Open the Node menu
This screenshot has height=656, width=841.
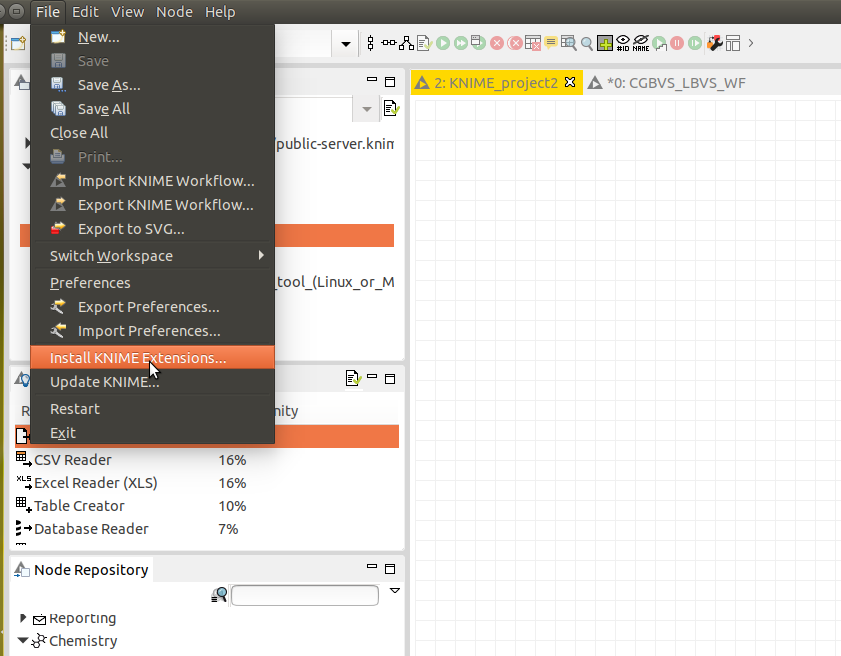[x=174, y=12]
